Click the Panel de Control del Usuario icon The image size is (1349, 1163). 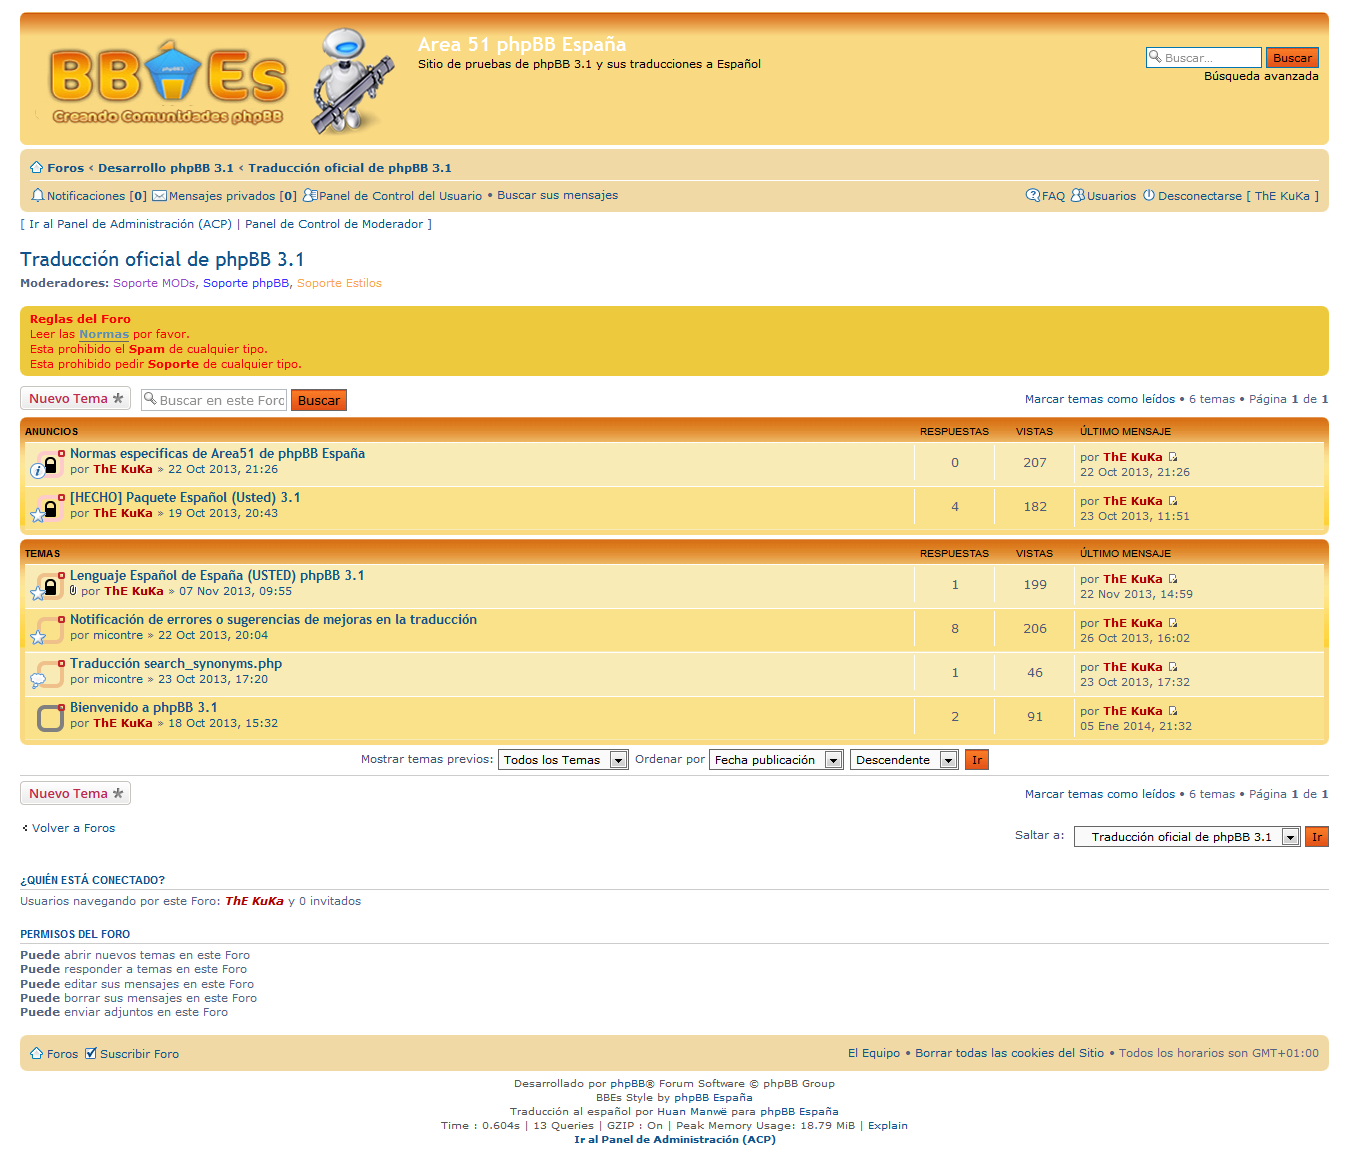click(310, 195)
